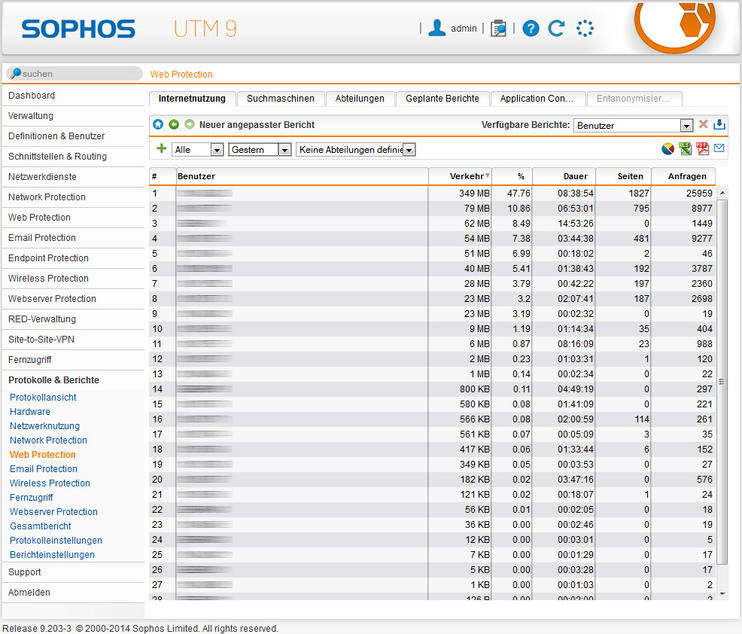Switch to the Geplante Berichte tab
Image resolution: width=742 pixels, height=634 pixels.
[x=442, y=99]
